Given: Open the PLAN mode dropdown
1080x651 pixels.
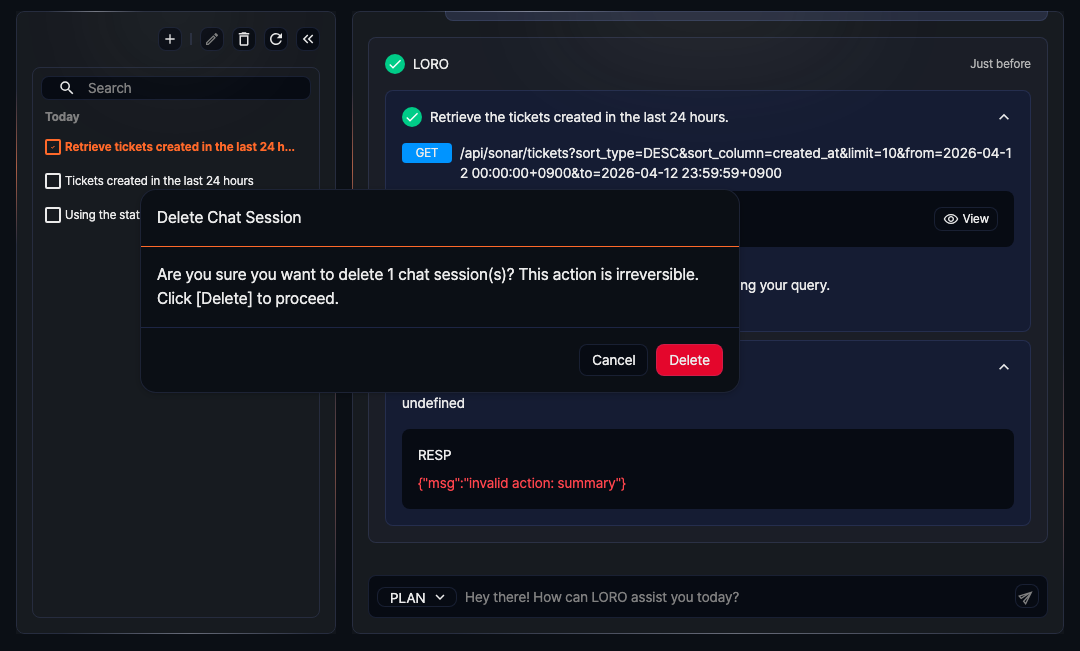Looking at the screenshot, I should coord(416,597).
